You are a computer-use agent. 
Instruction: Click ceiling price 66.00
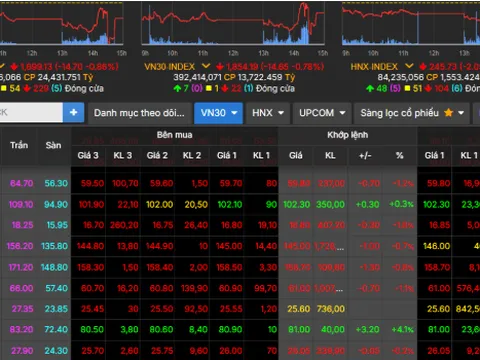pyautogui.click(x=21, y=288)
